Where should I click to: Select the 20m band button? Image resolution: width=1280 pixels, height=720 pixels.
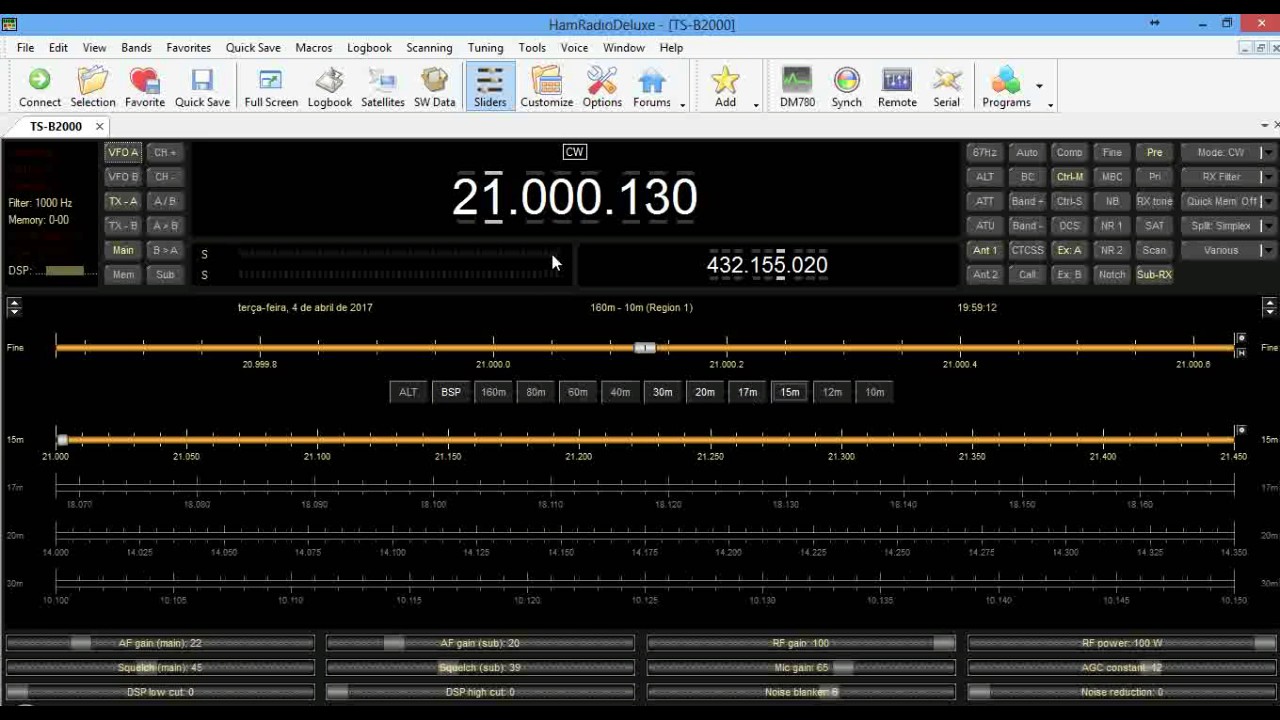coord(705,392)
